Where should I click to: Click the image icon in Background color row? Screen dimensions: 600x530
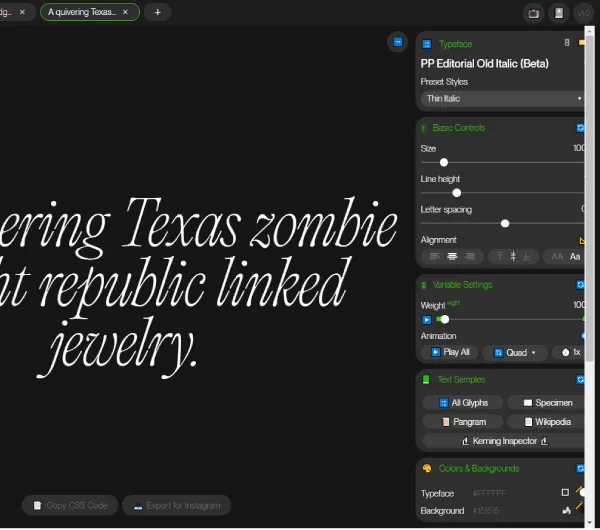[566, 510]
